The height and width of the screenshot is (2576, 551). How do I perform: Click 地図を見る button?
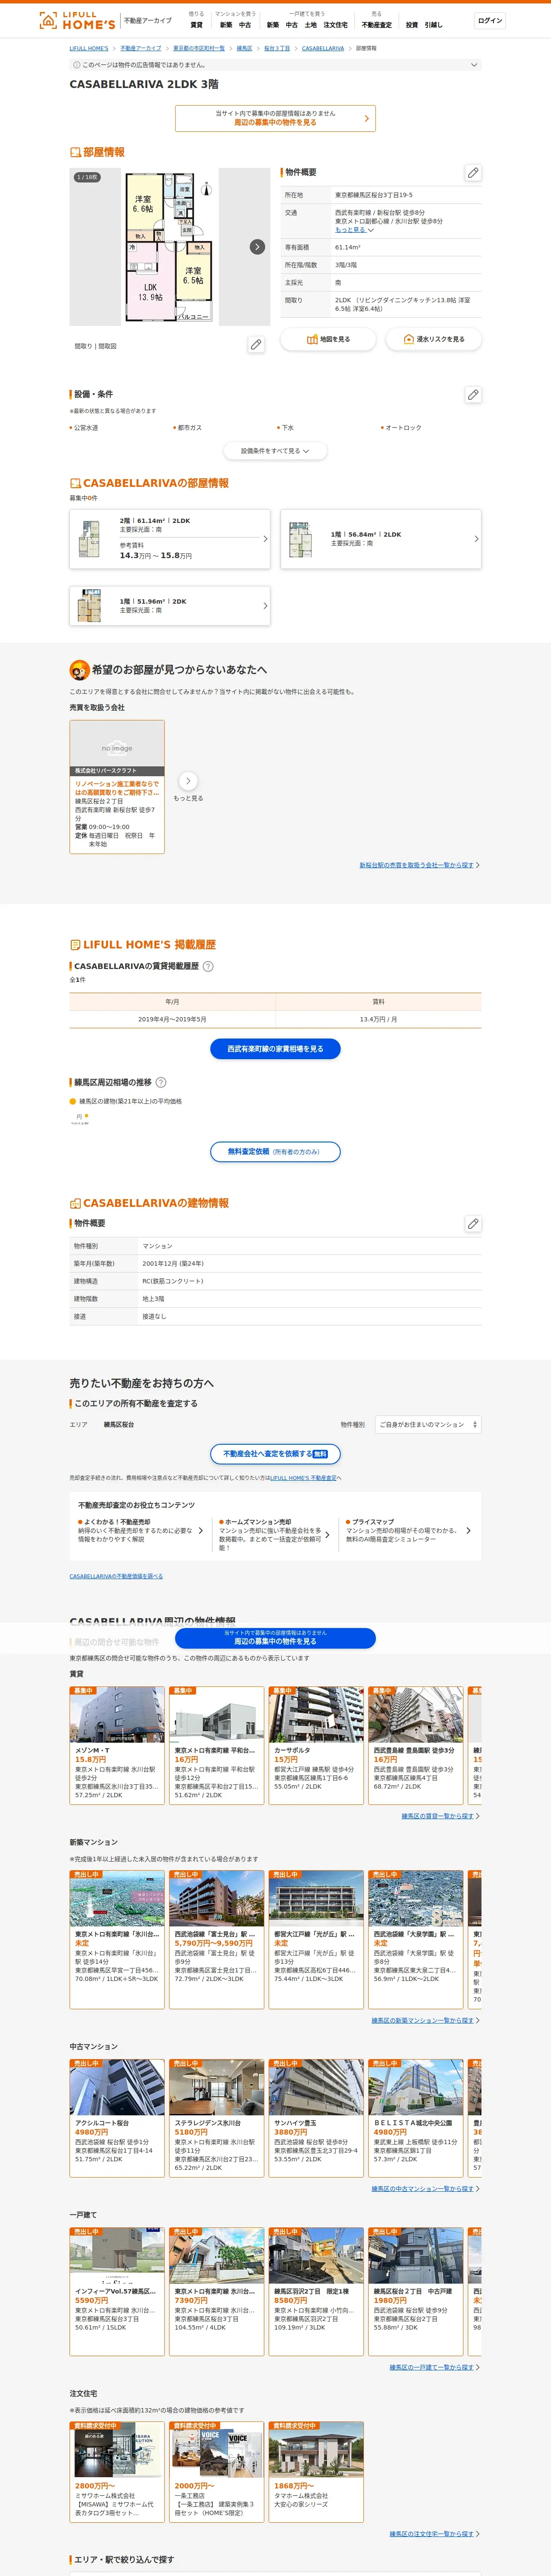[x=328, y=340]
